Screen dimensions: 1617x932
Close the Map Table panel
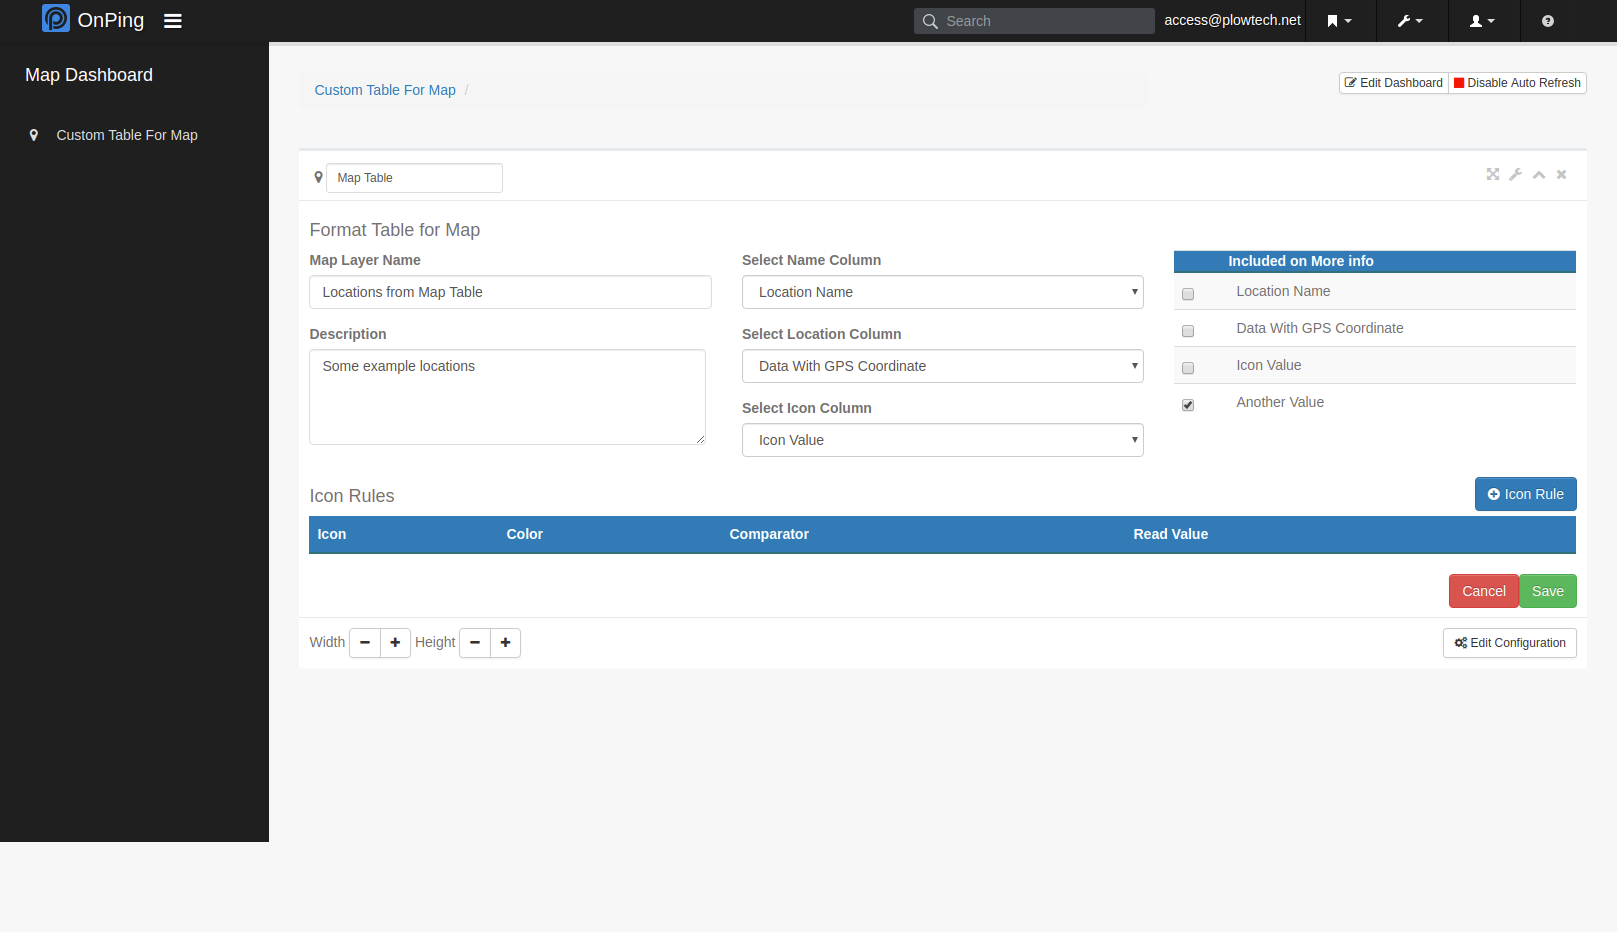pos(1561,174)
